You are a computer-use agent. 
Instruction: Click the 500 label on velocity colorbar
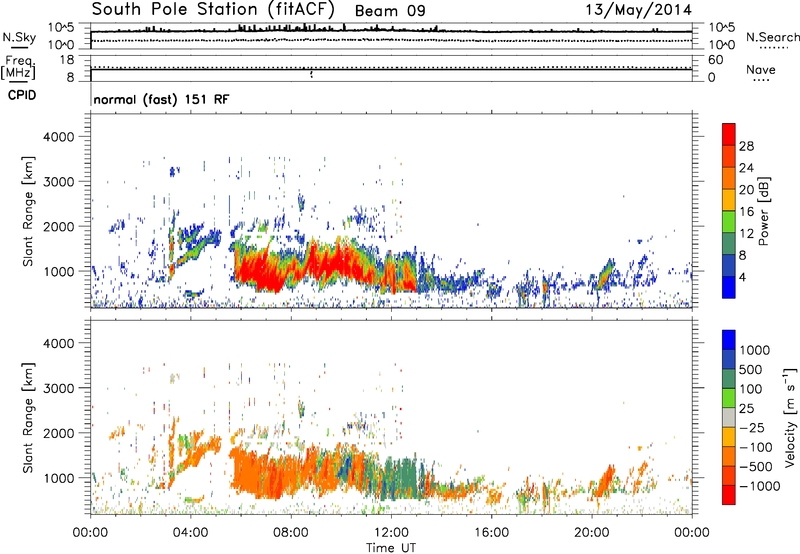753,370
